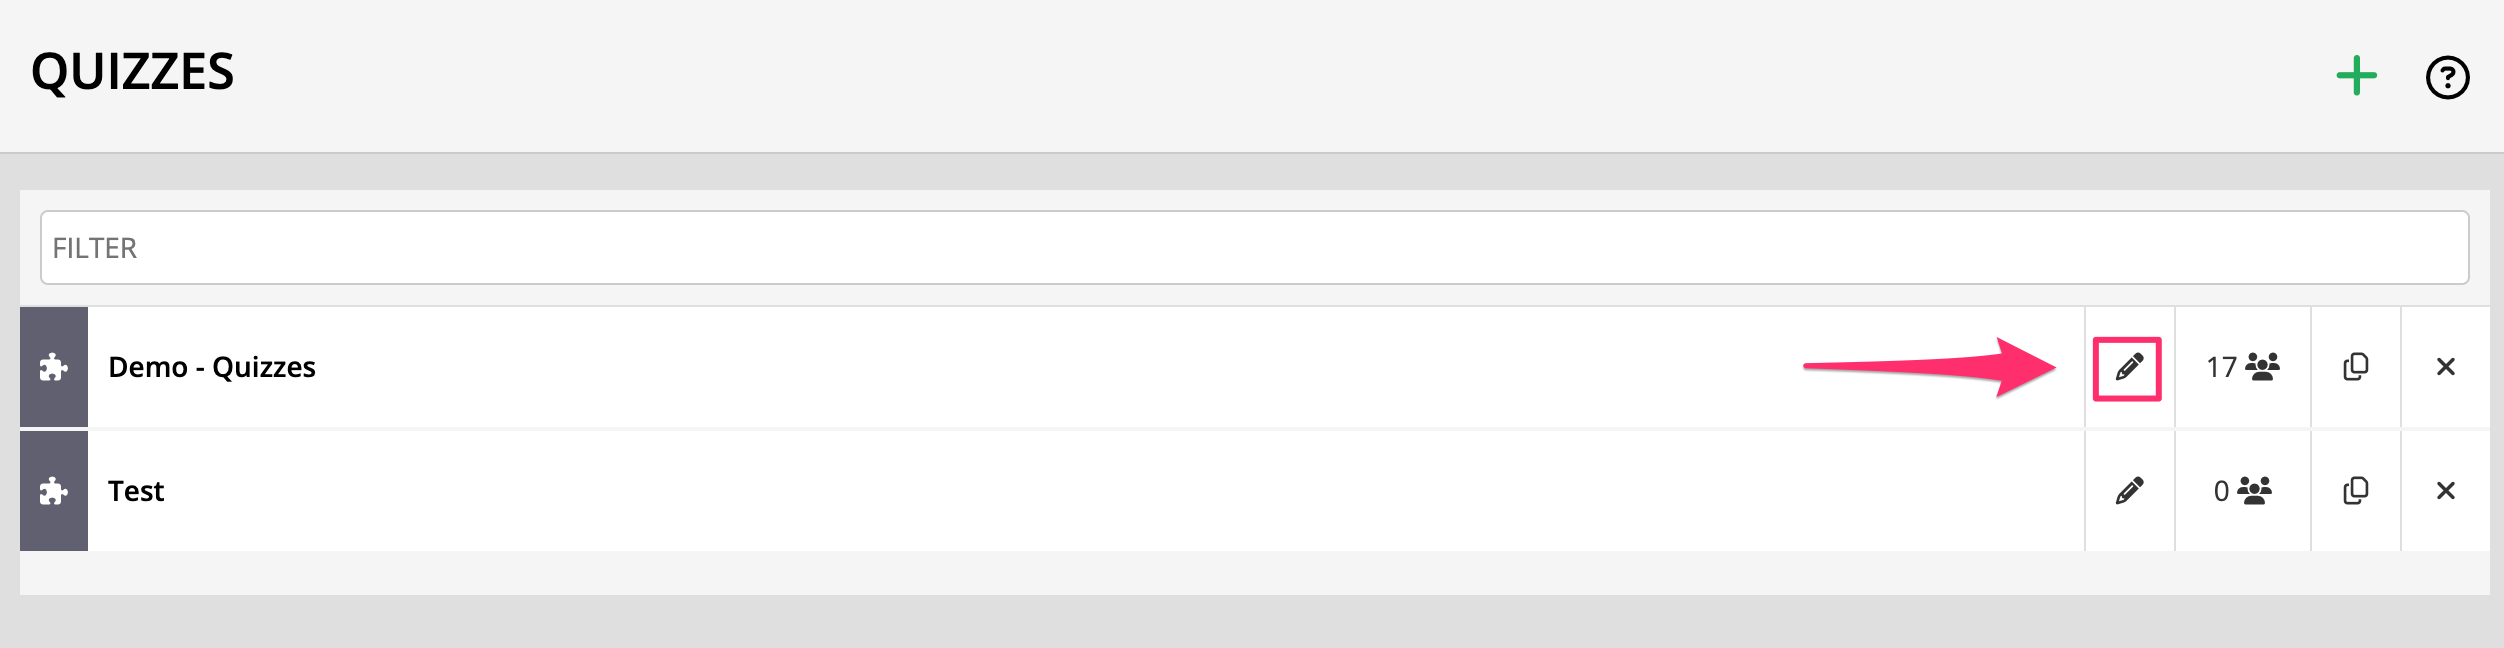This screenshot has height=648, width=2504.
Task: Edit the Test quiz with pencil
Action: pos(2129,491)
